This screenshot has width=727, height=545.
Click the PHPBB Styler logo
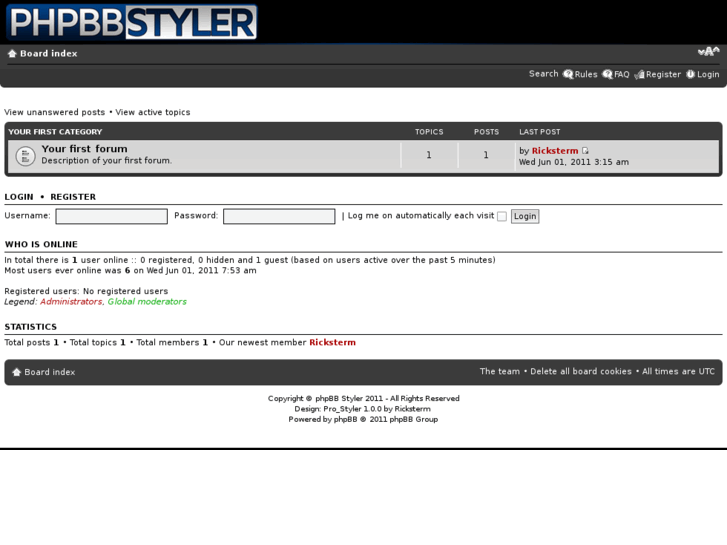[132, 22]
